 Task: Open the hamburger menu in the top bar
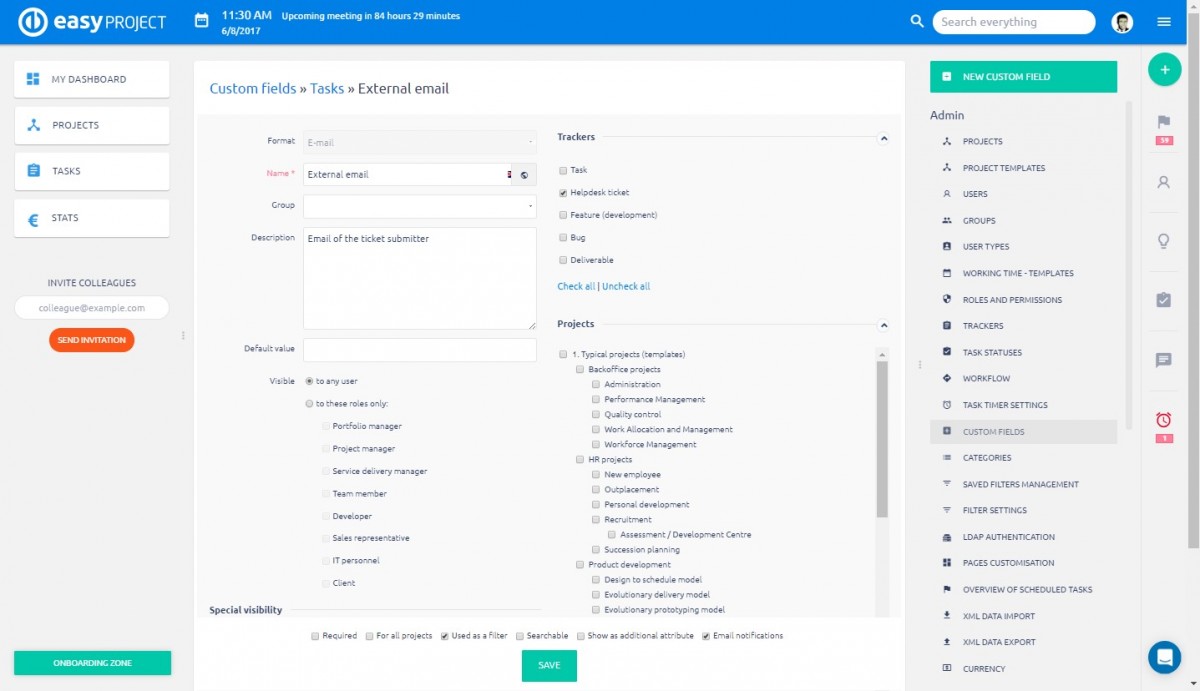pos(1164,21)
